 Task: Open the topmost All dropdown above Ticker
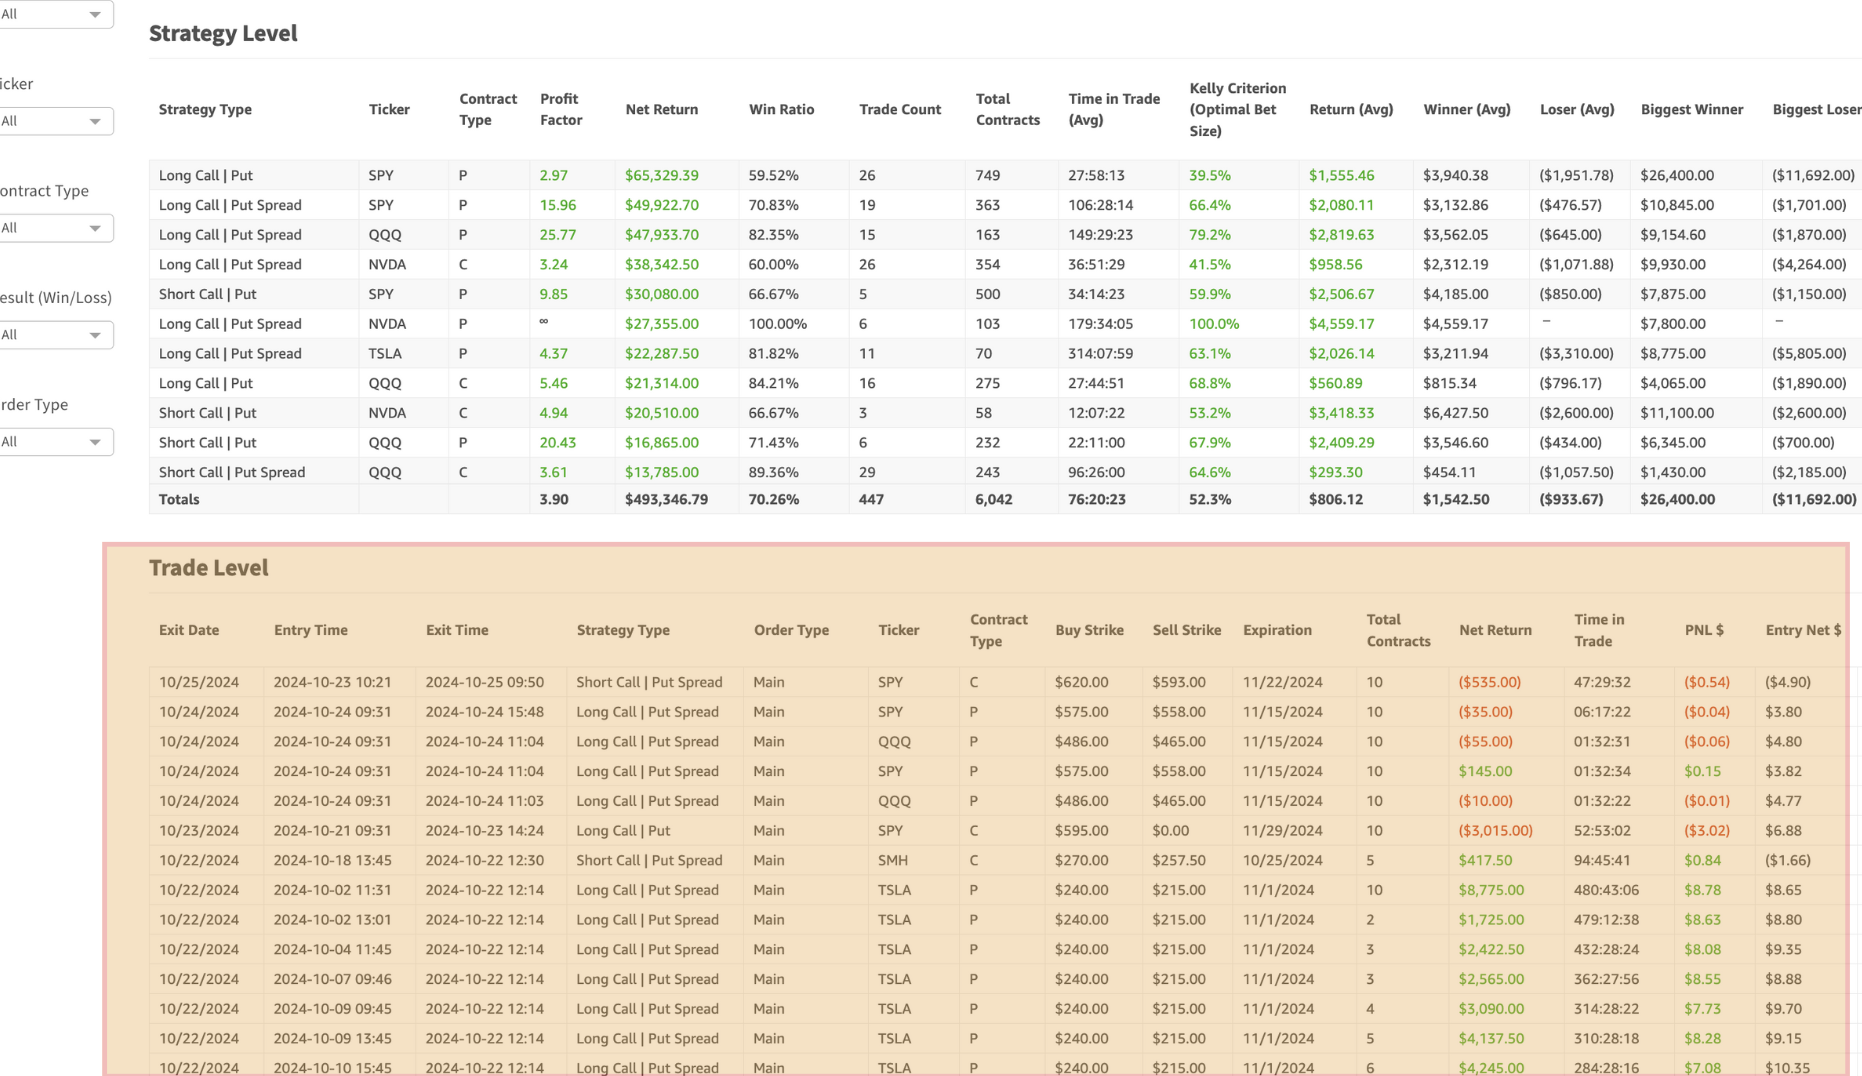pos(55,14)
